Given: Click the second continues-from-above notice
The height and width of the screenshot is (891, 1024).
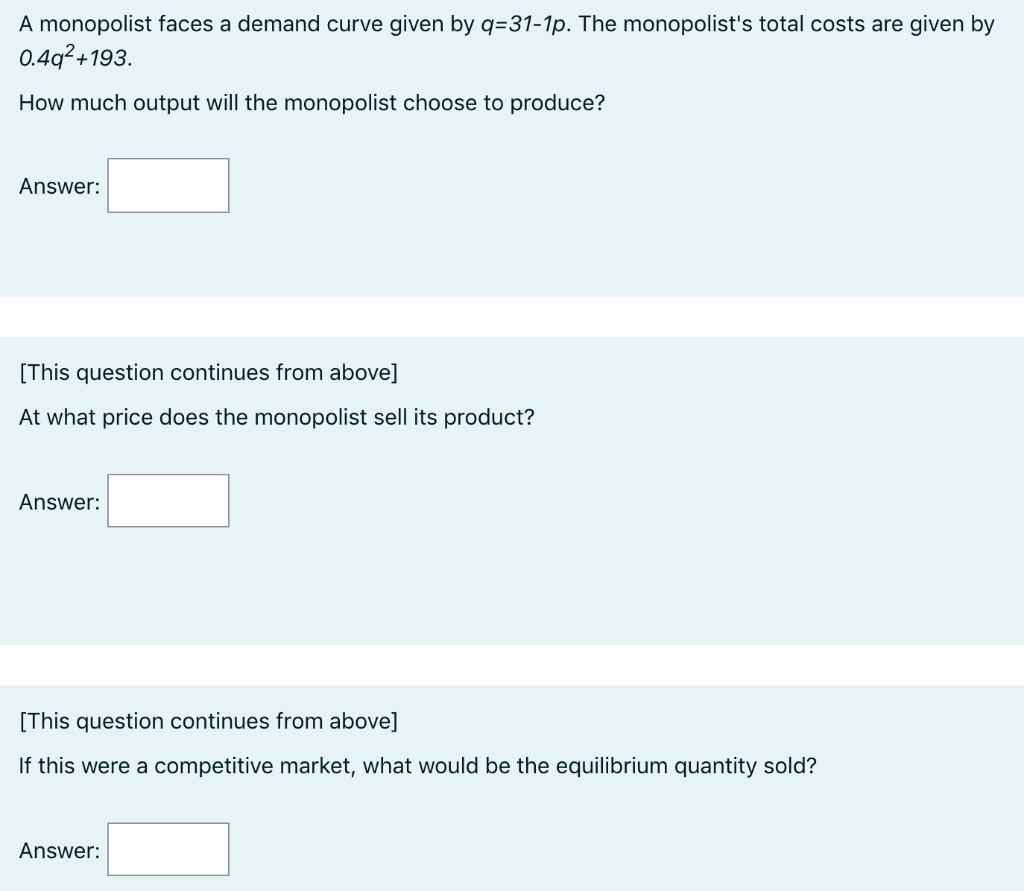Looking at the screenshot, I should [x=207, y=721].
